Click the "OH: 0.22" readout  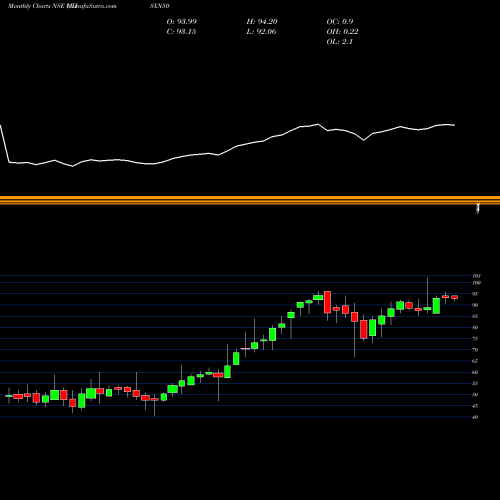click(342, 32)
